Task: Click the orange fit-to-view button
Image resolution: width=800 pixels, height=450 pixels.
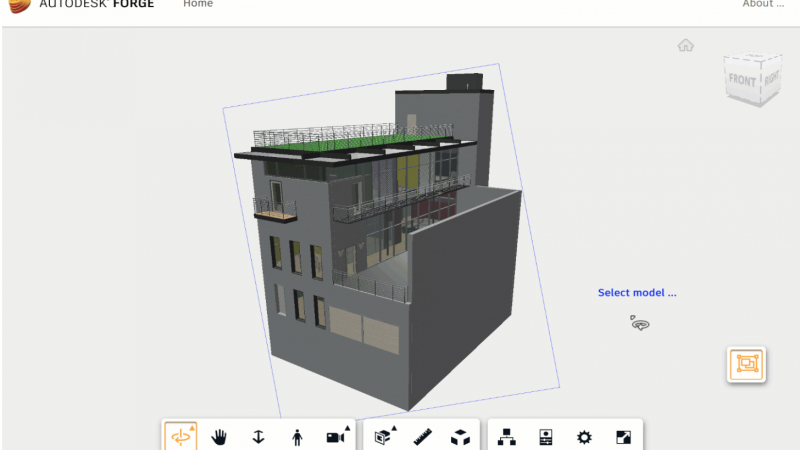Action: (x=746, y=364)
